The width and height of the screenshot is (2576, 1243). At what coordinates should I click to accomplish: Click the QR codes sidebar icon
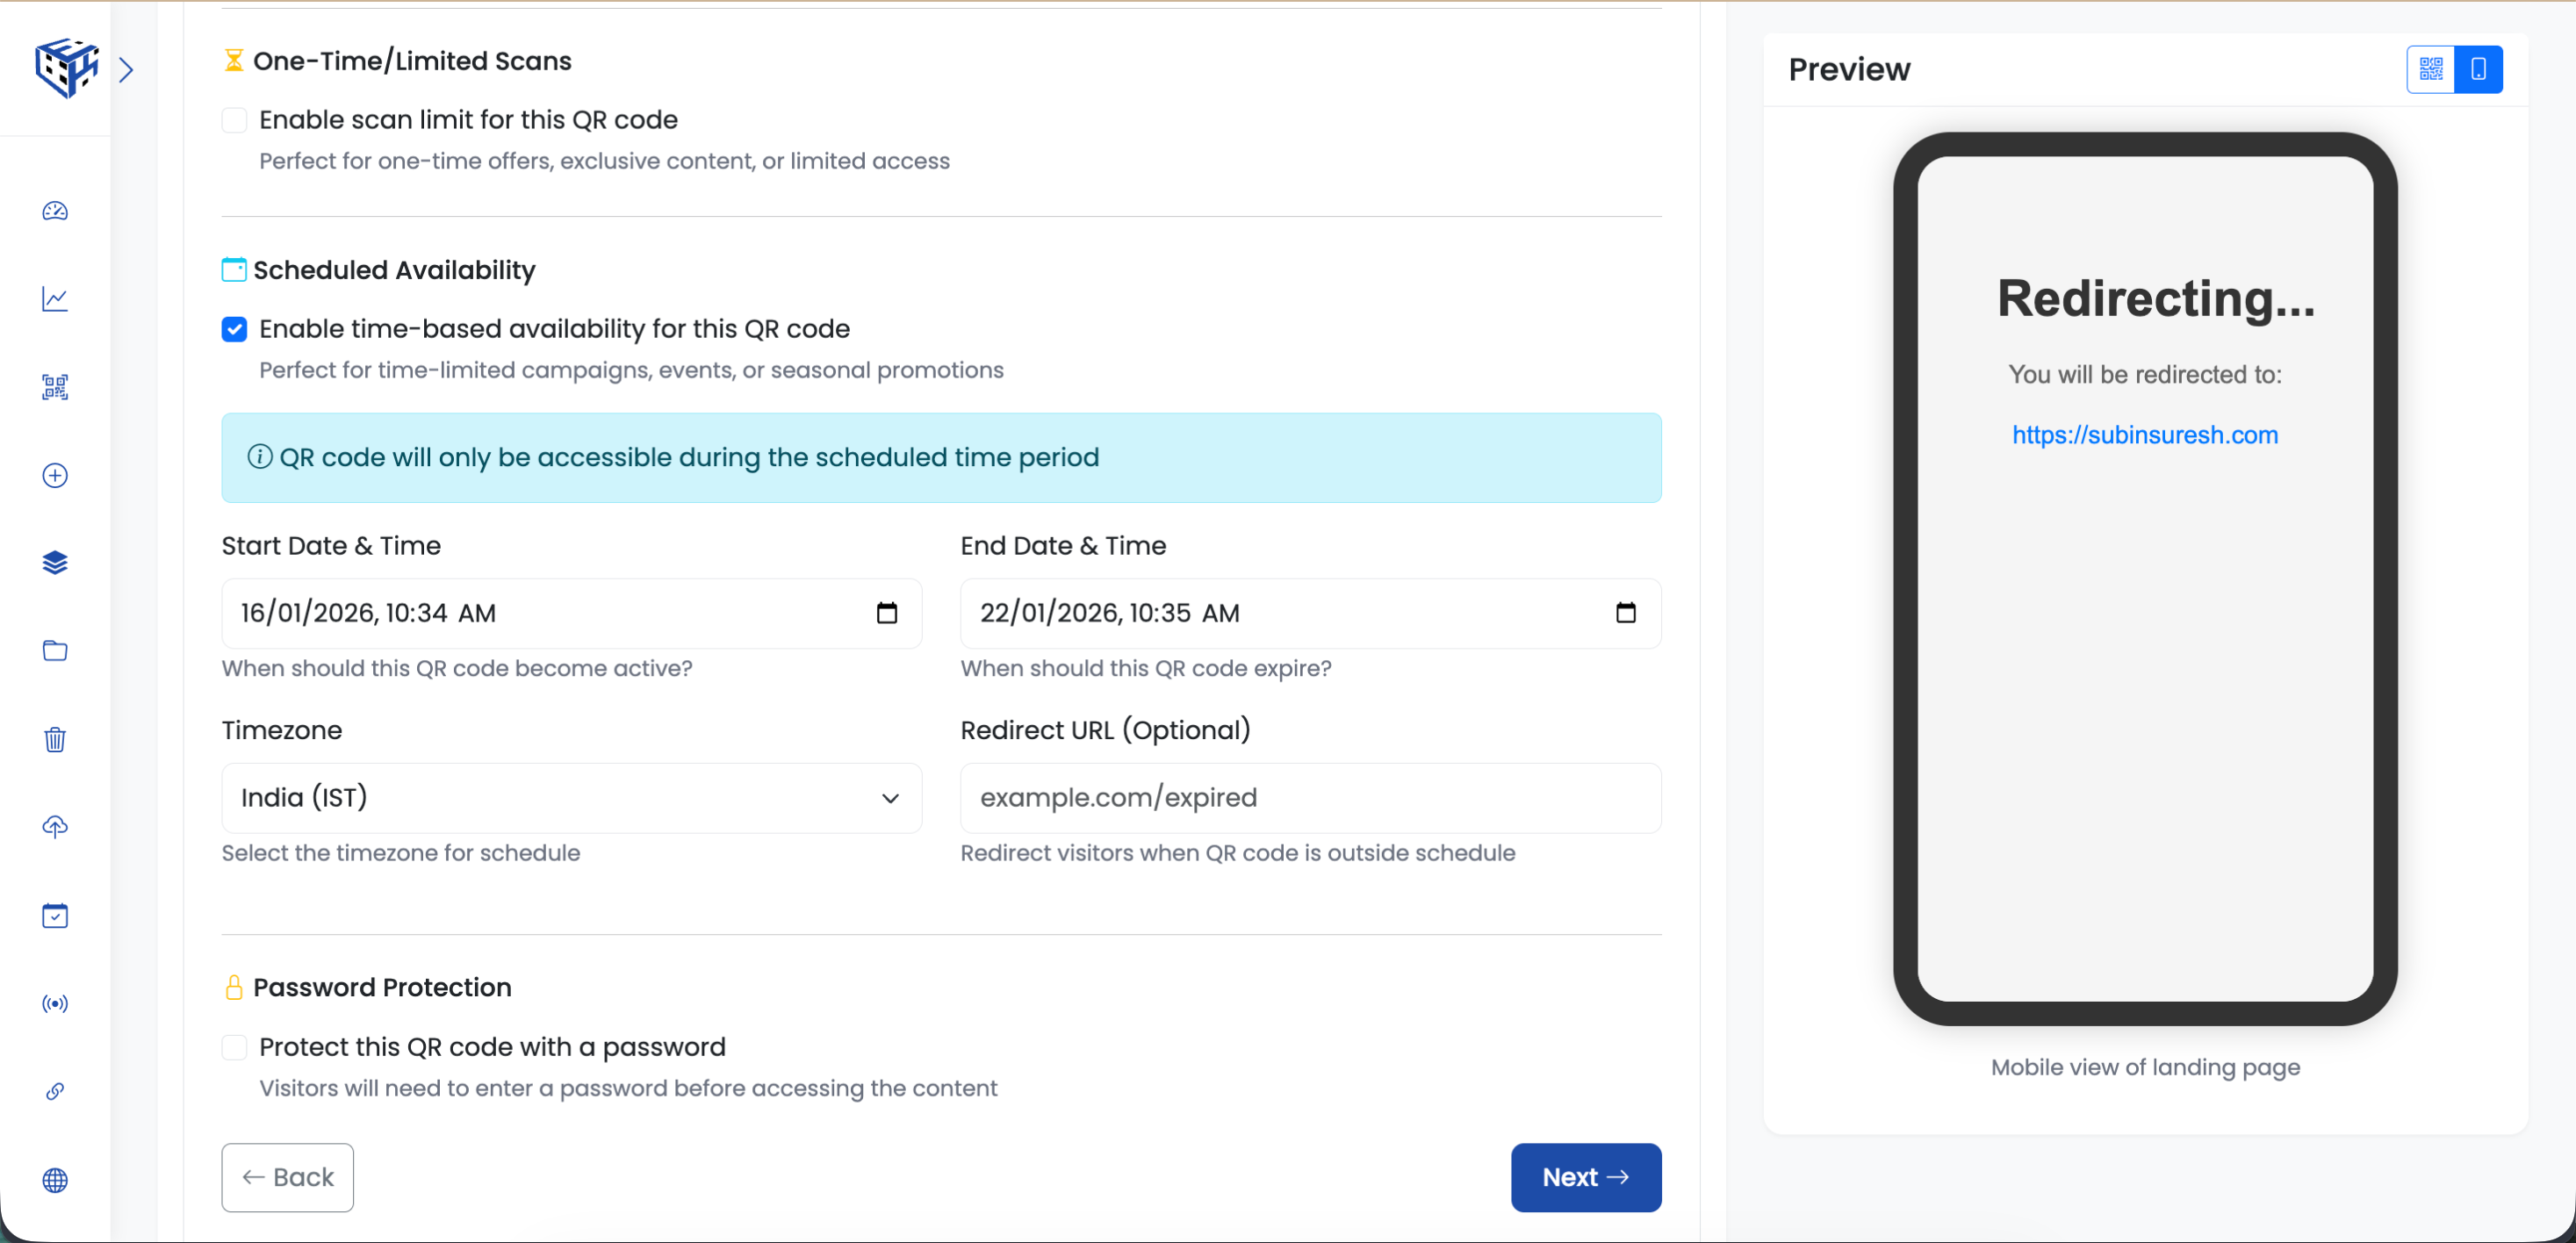coord(55,387)
